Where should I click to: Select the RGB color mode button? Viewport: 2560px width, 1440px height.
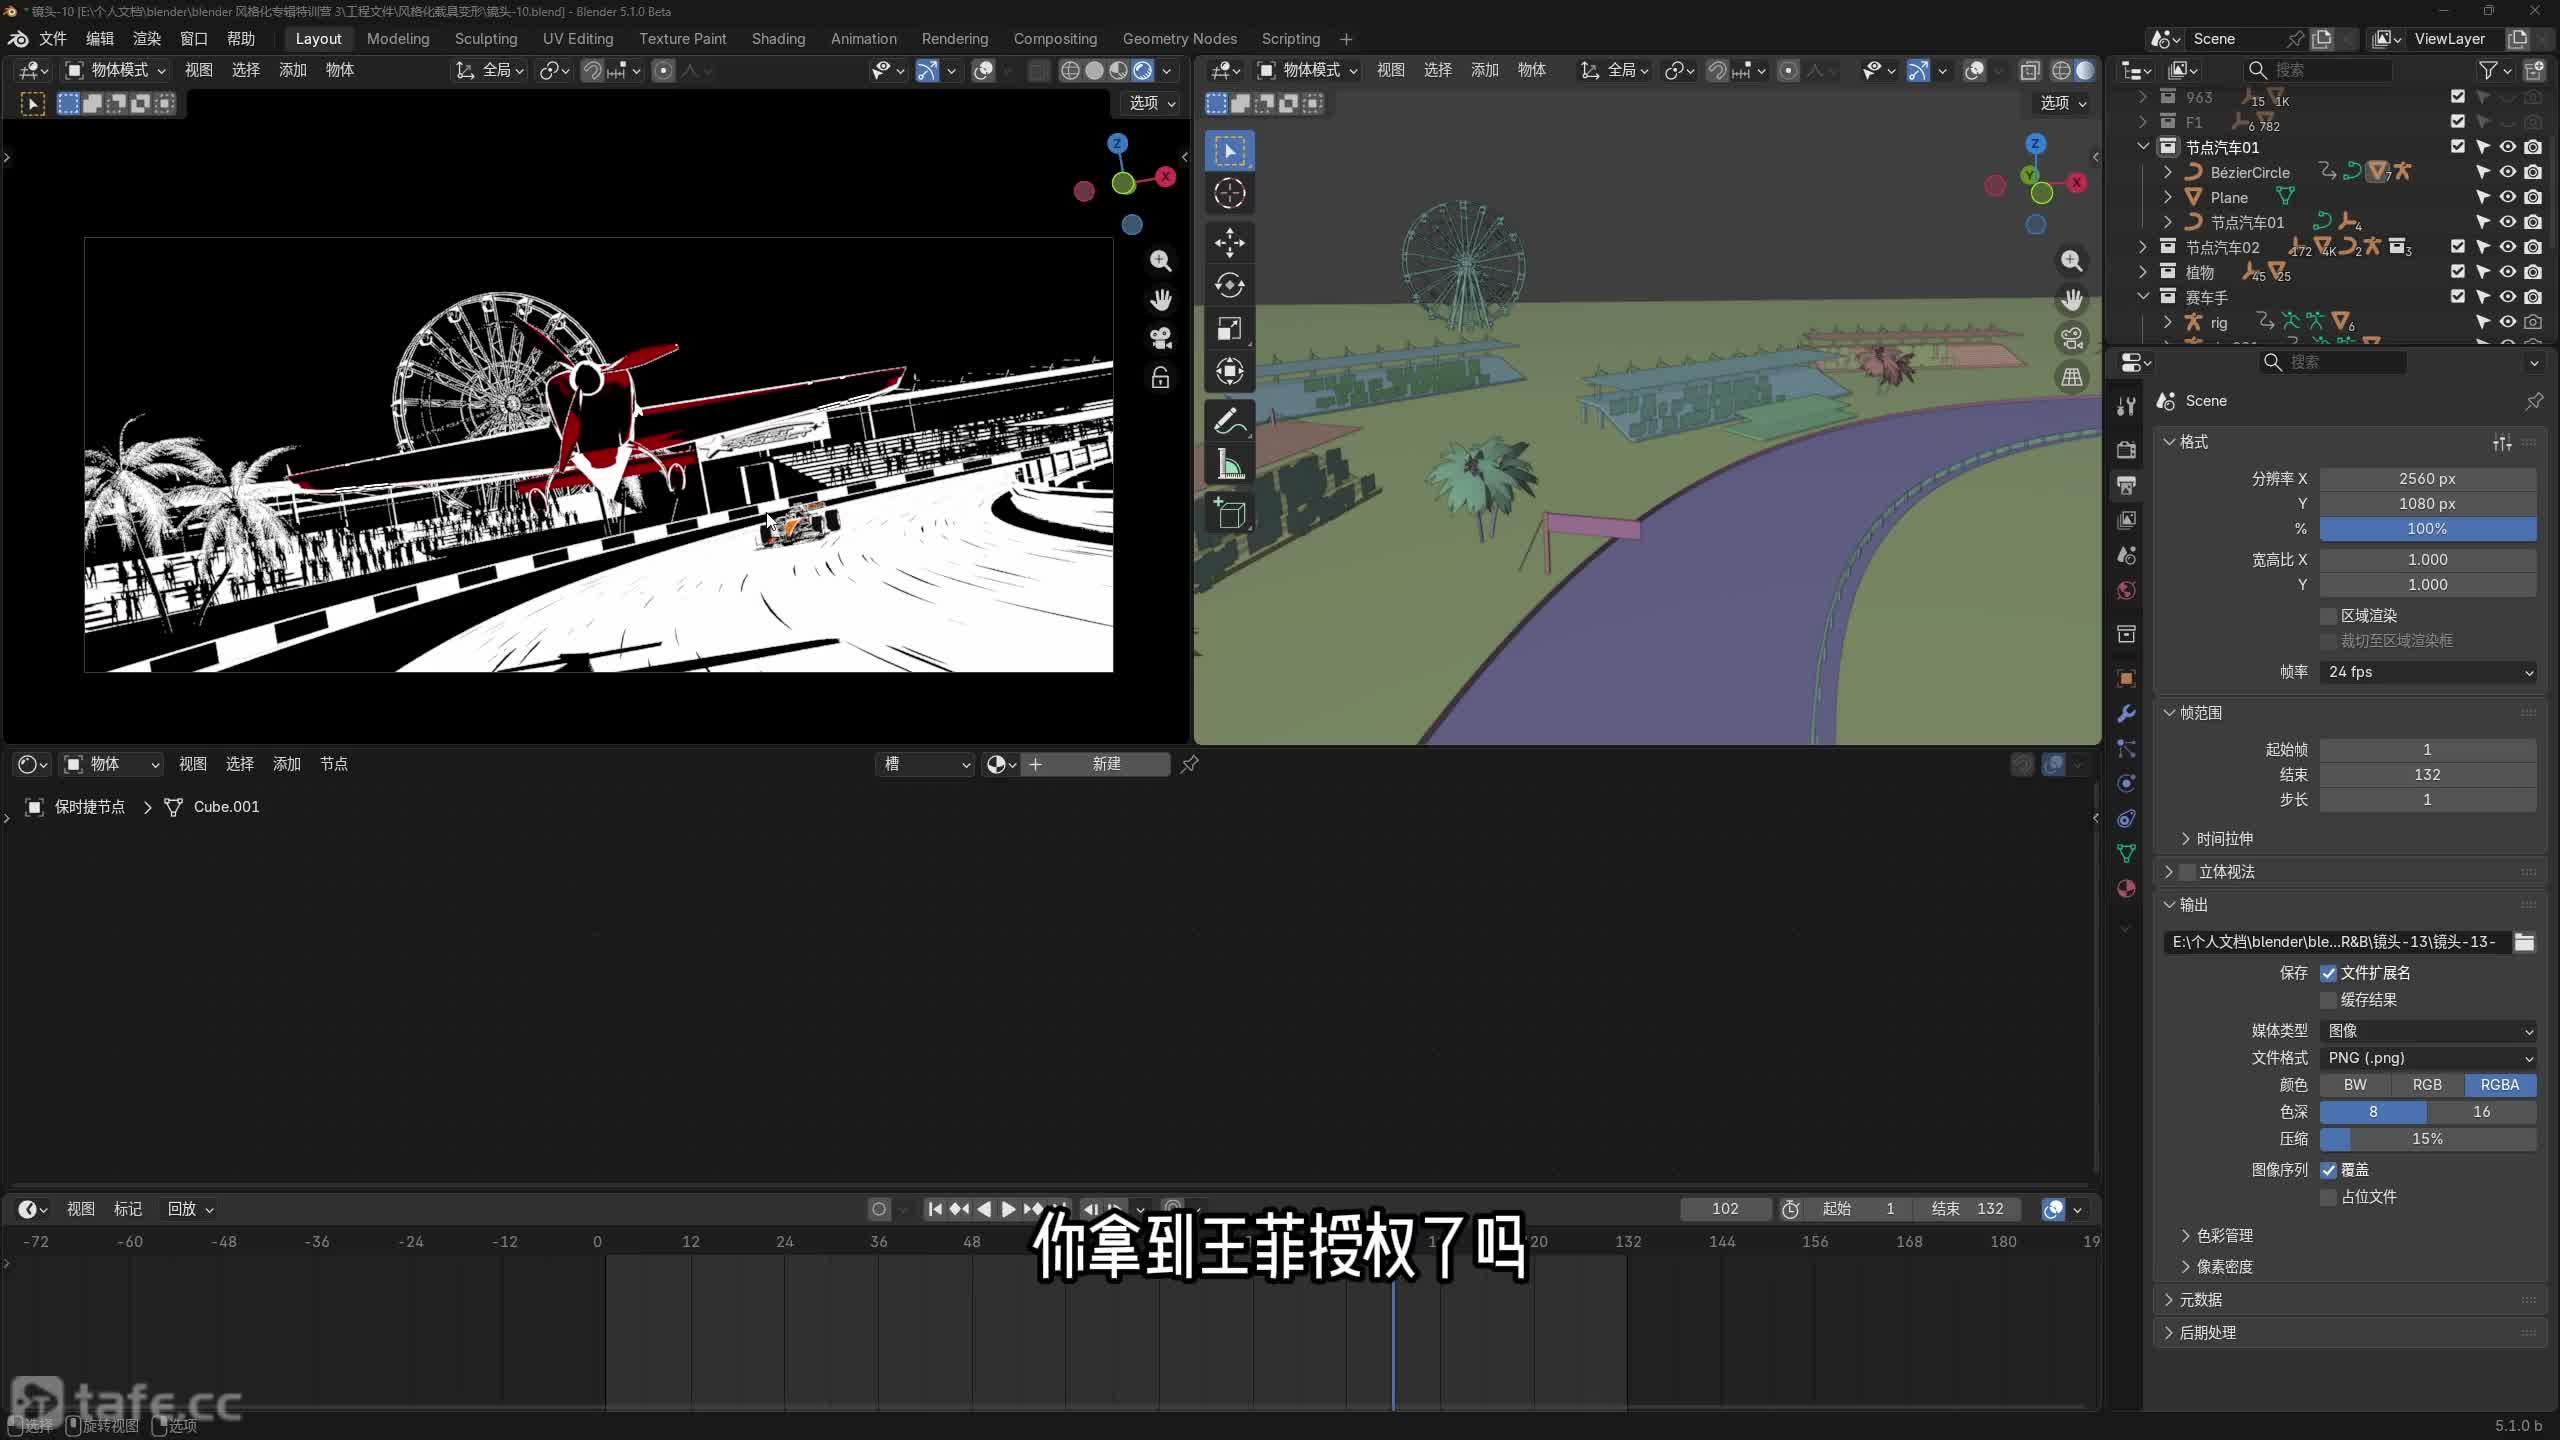2427,1085
